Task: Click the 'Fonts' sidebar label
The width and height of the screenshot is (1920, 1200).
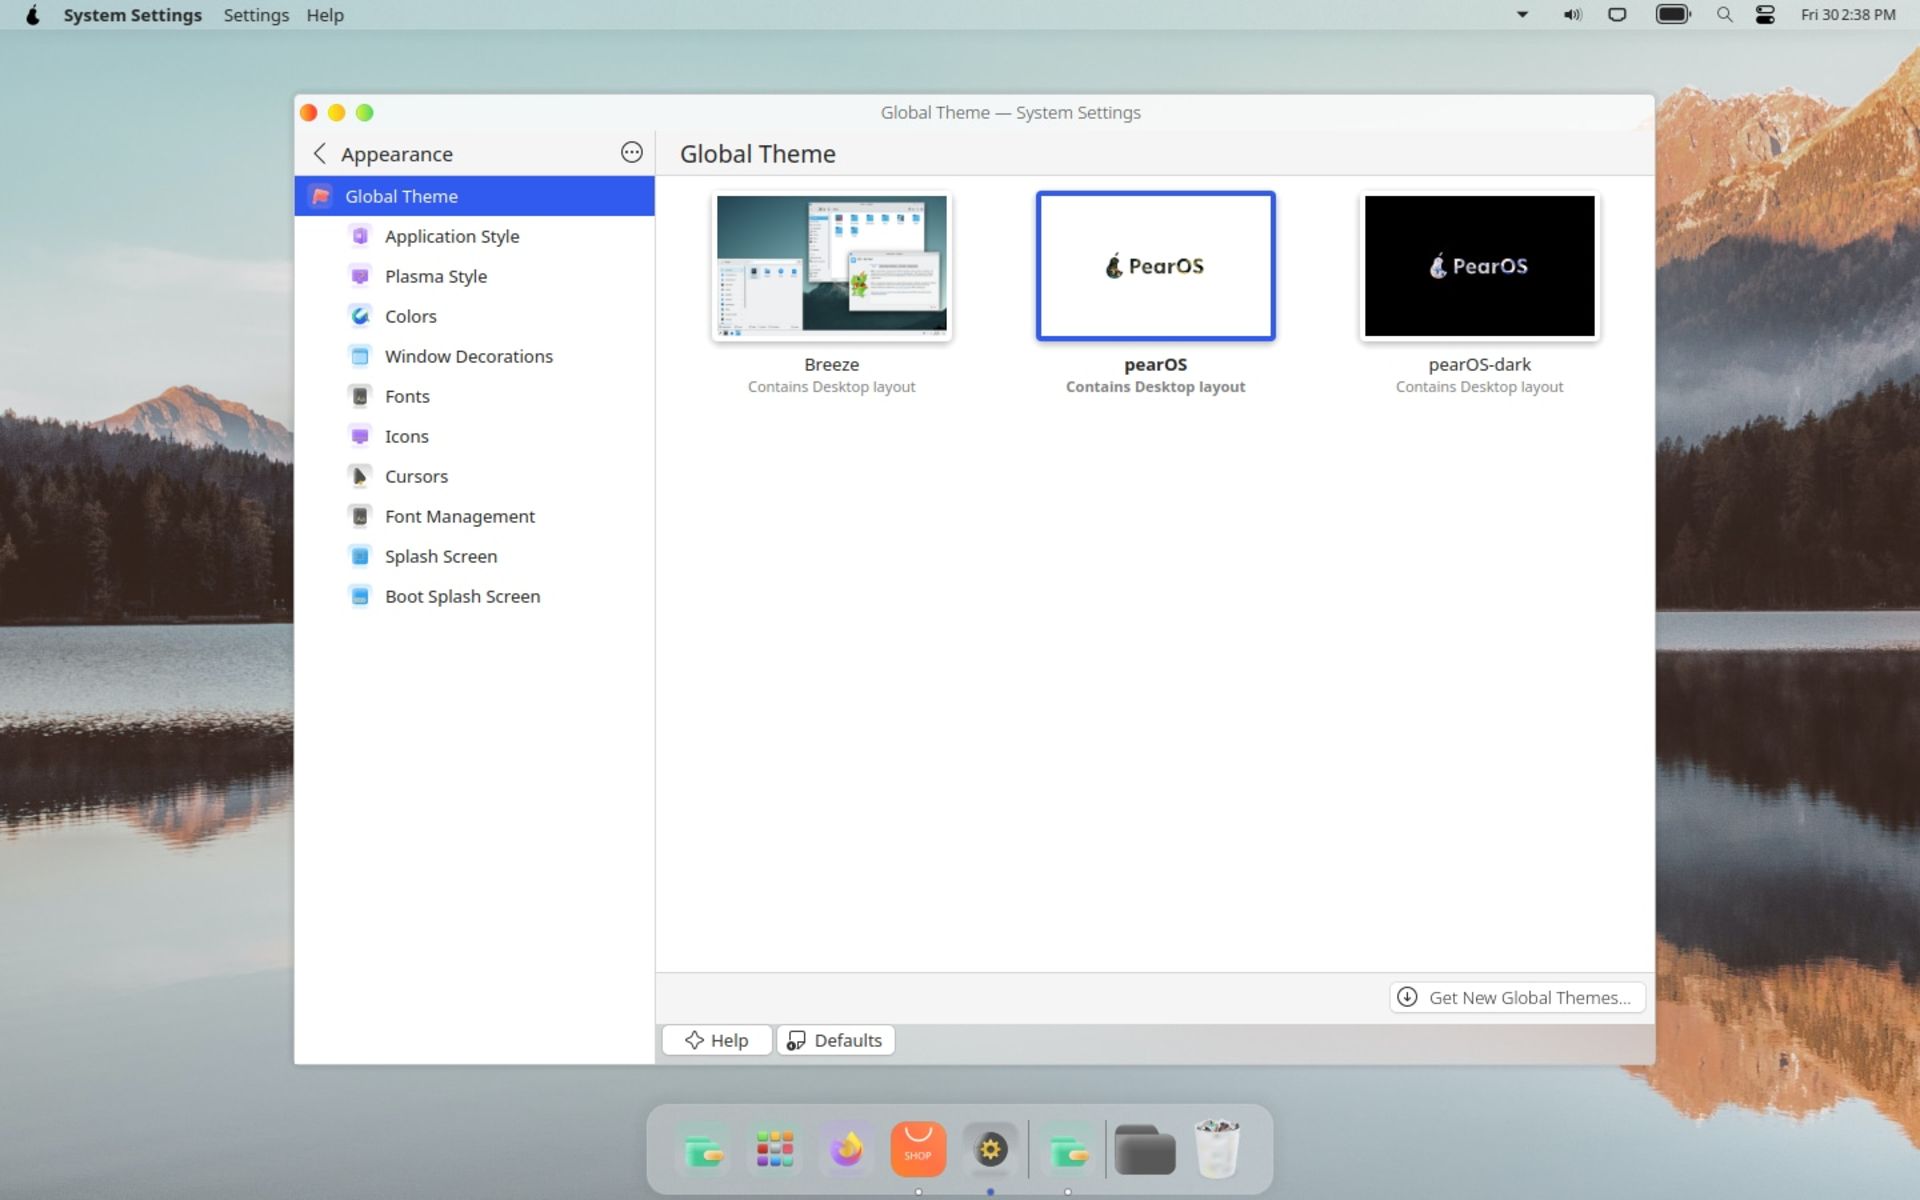Action: (407, 396)
